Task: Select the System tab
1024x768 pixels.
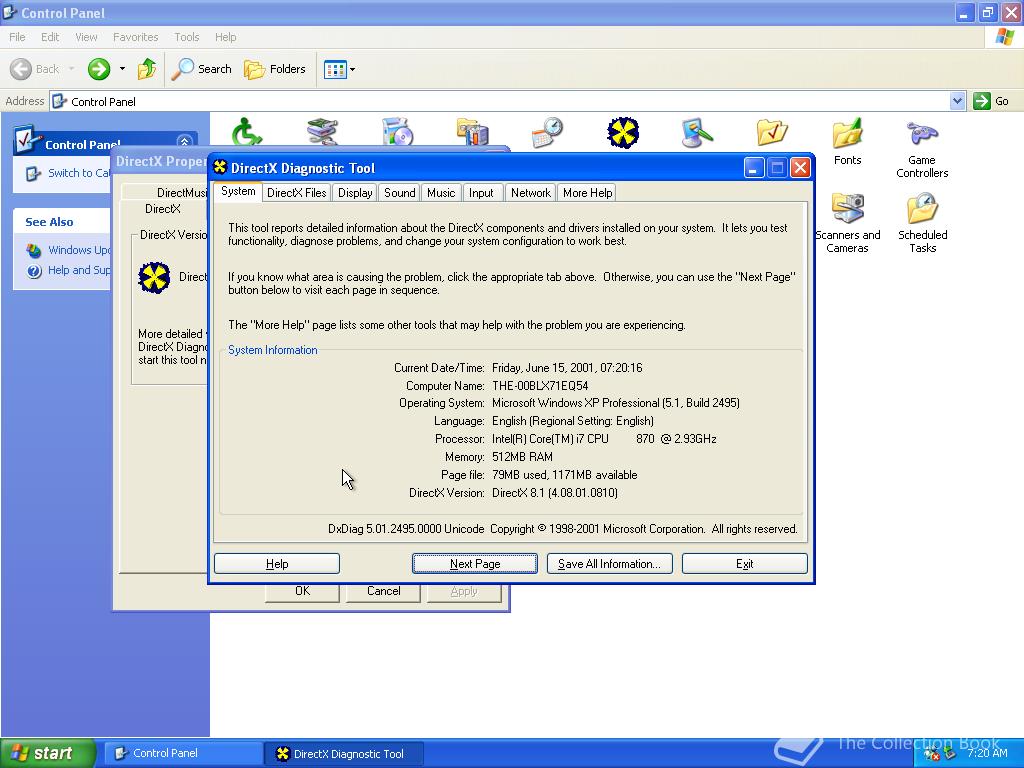Action: 238,191
